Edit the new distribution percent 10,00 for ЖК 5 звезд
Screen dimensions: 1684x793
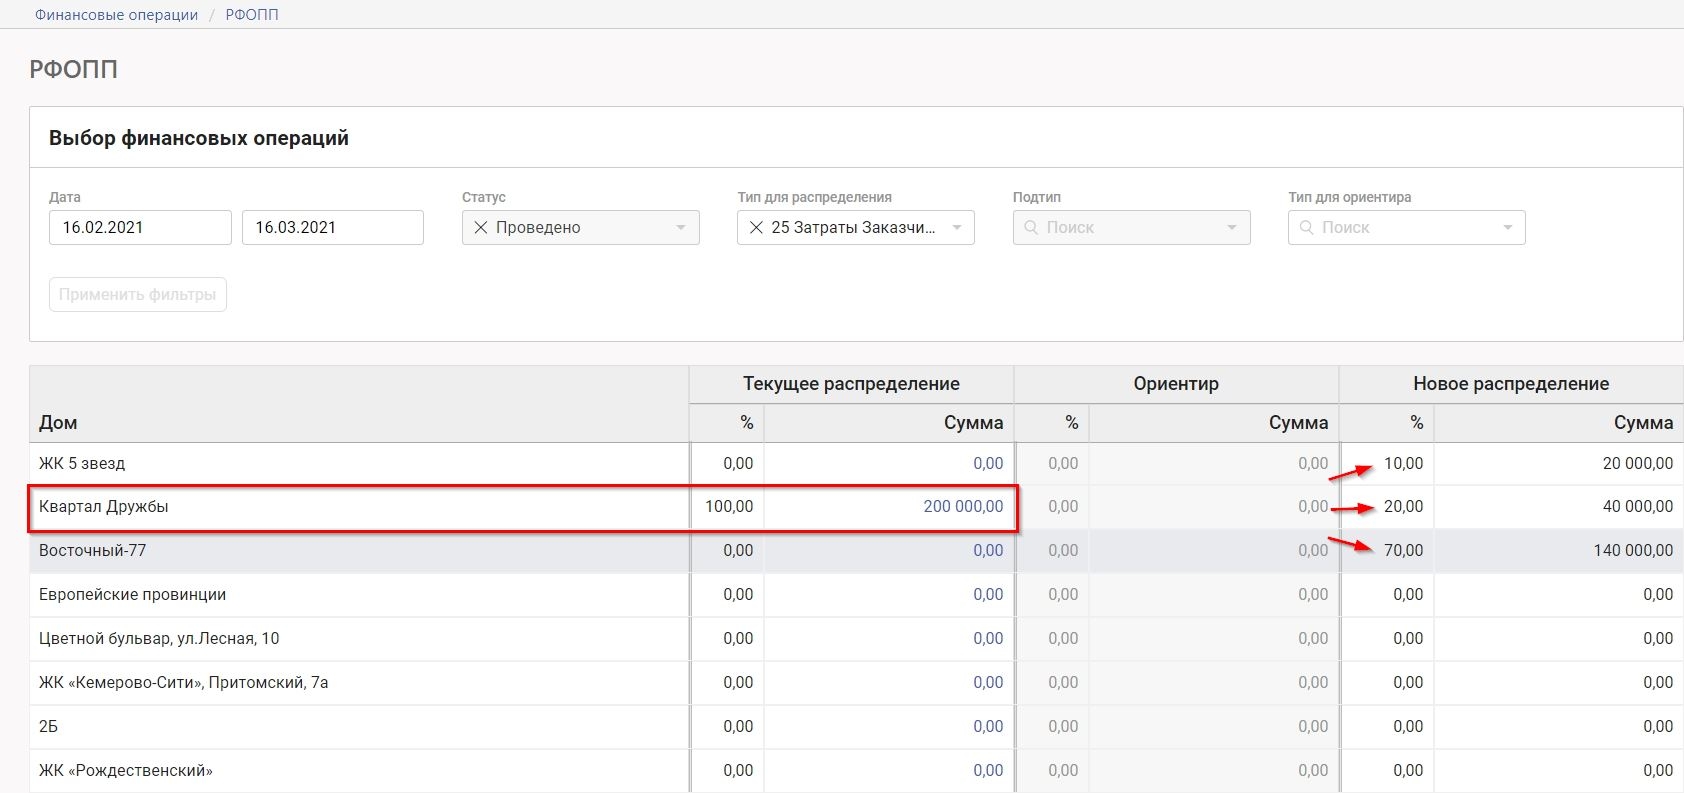coord(1402,464)
